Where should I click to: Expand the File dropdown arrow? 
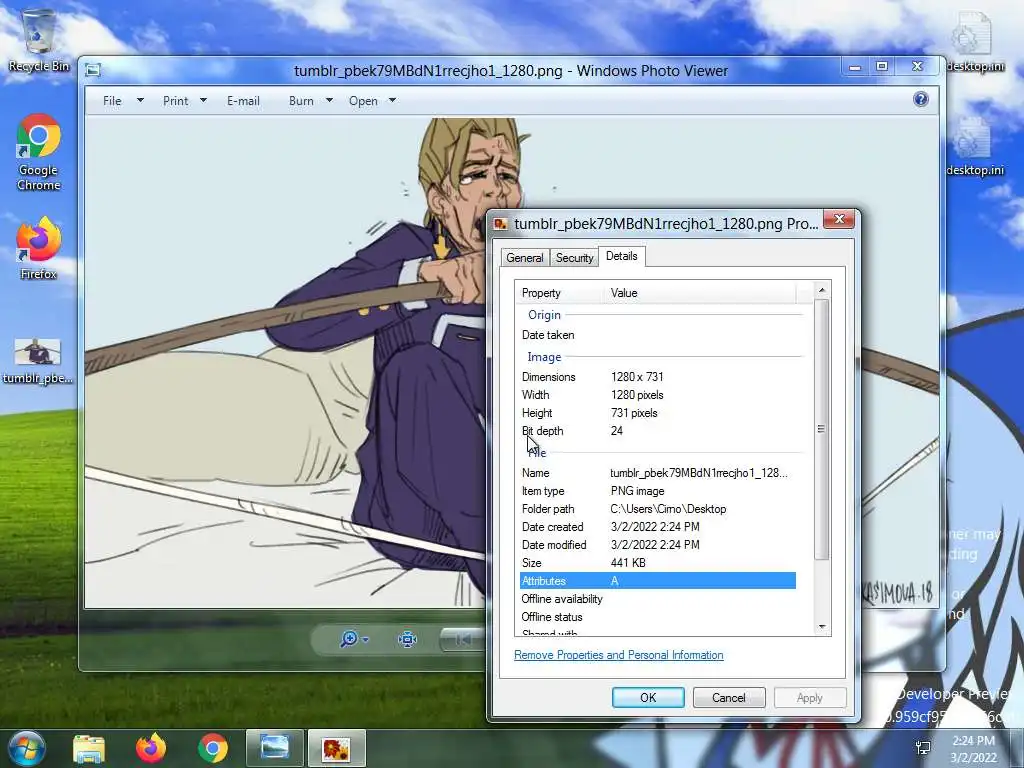(x=140, y=101)
